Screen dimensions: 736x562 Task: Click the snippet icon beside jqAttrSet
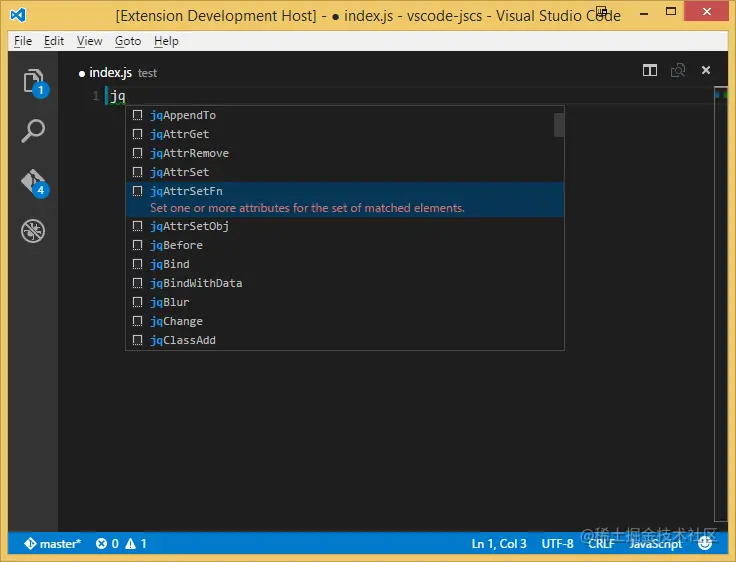point(137,172)
